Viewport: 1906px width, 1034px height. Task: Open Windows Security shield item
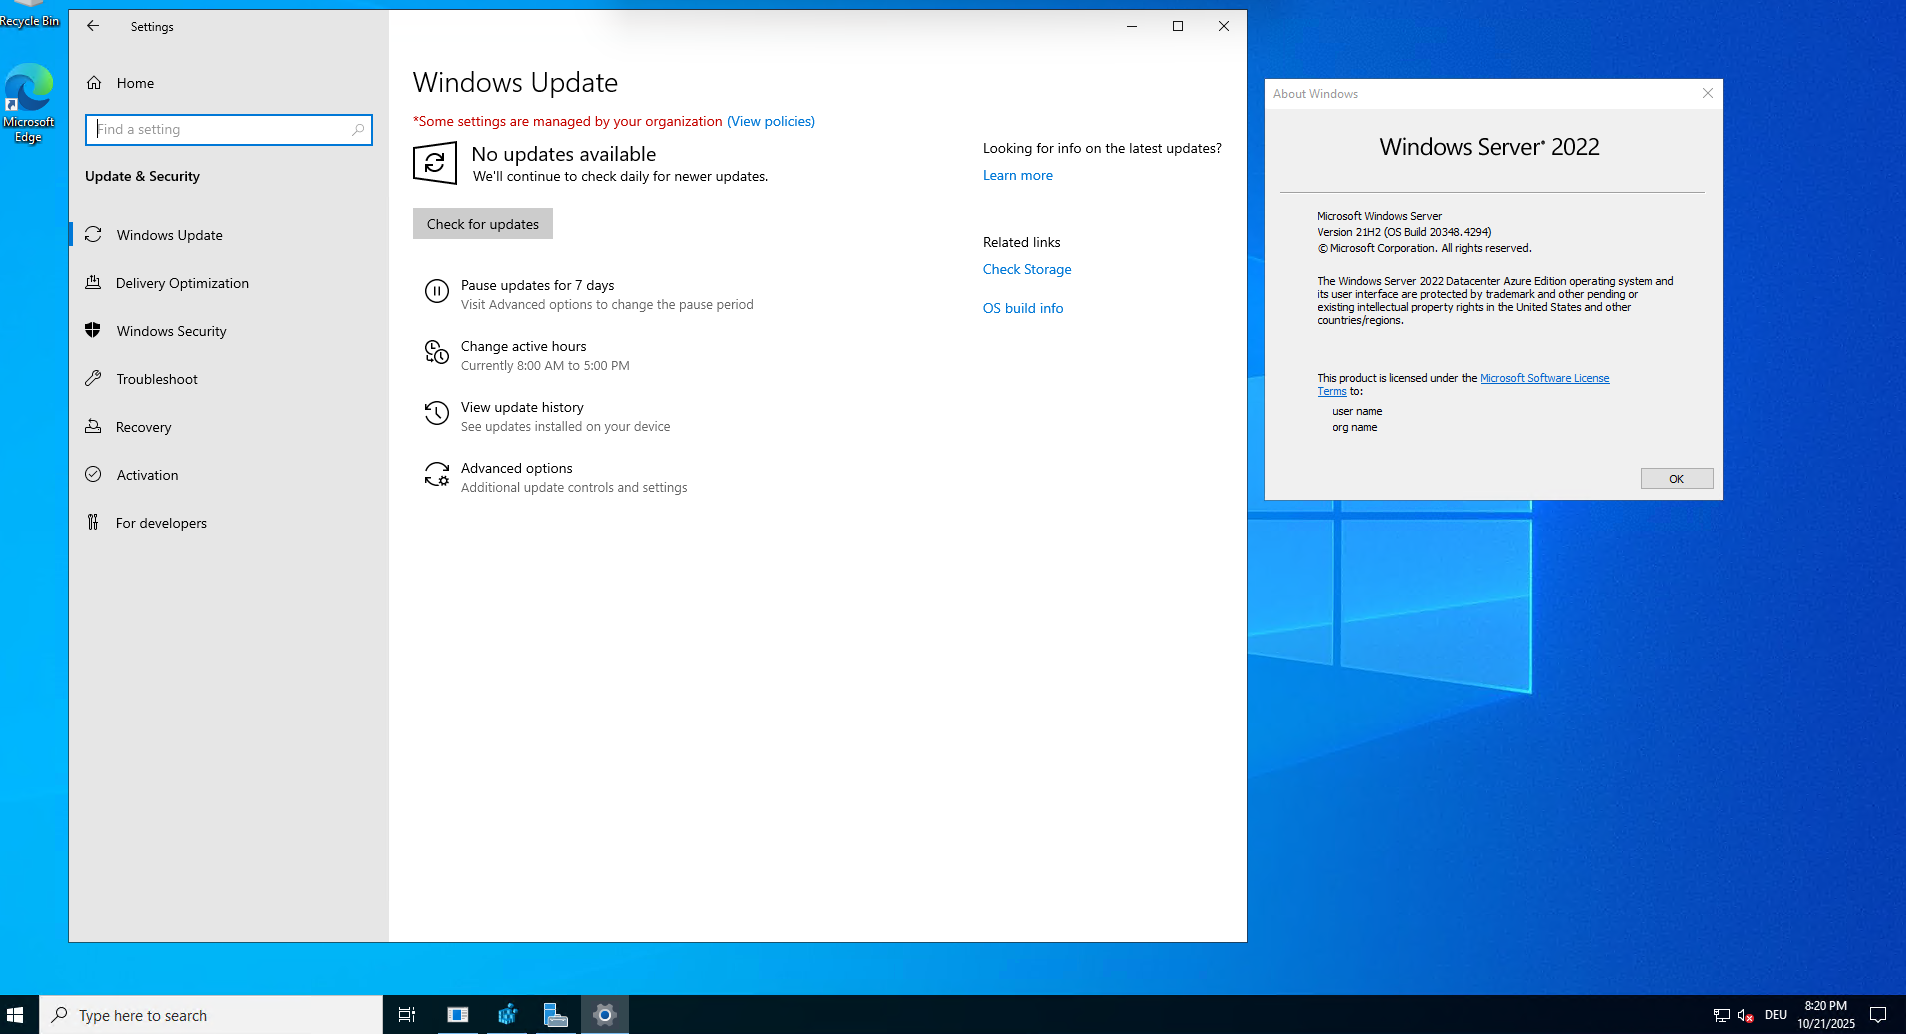tap(171, 331)
